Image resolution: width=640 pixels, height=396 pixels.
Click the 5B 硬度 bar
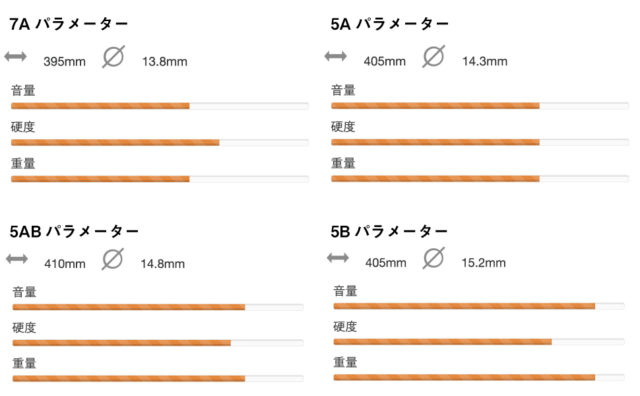[479, 342]
